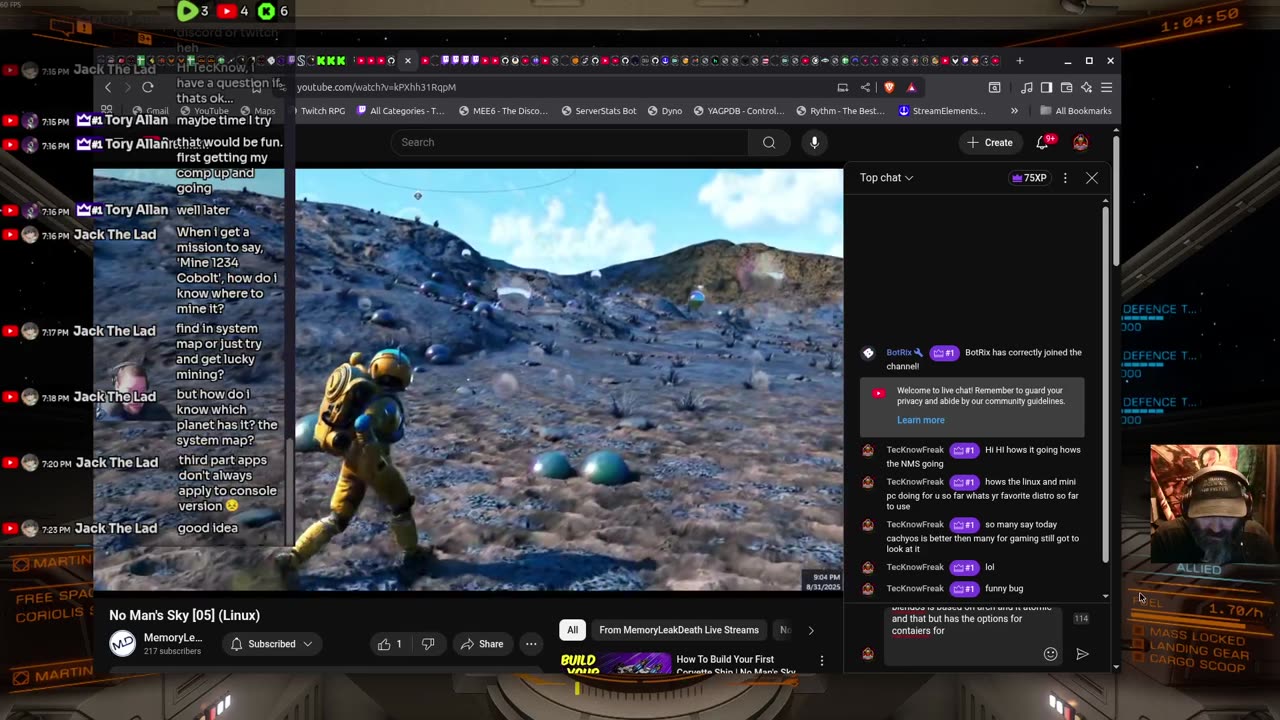
Task: Open the Leo AI sparkle icon
Action: pos(1086,87)
